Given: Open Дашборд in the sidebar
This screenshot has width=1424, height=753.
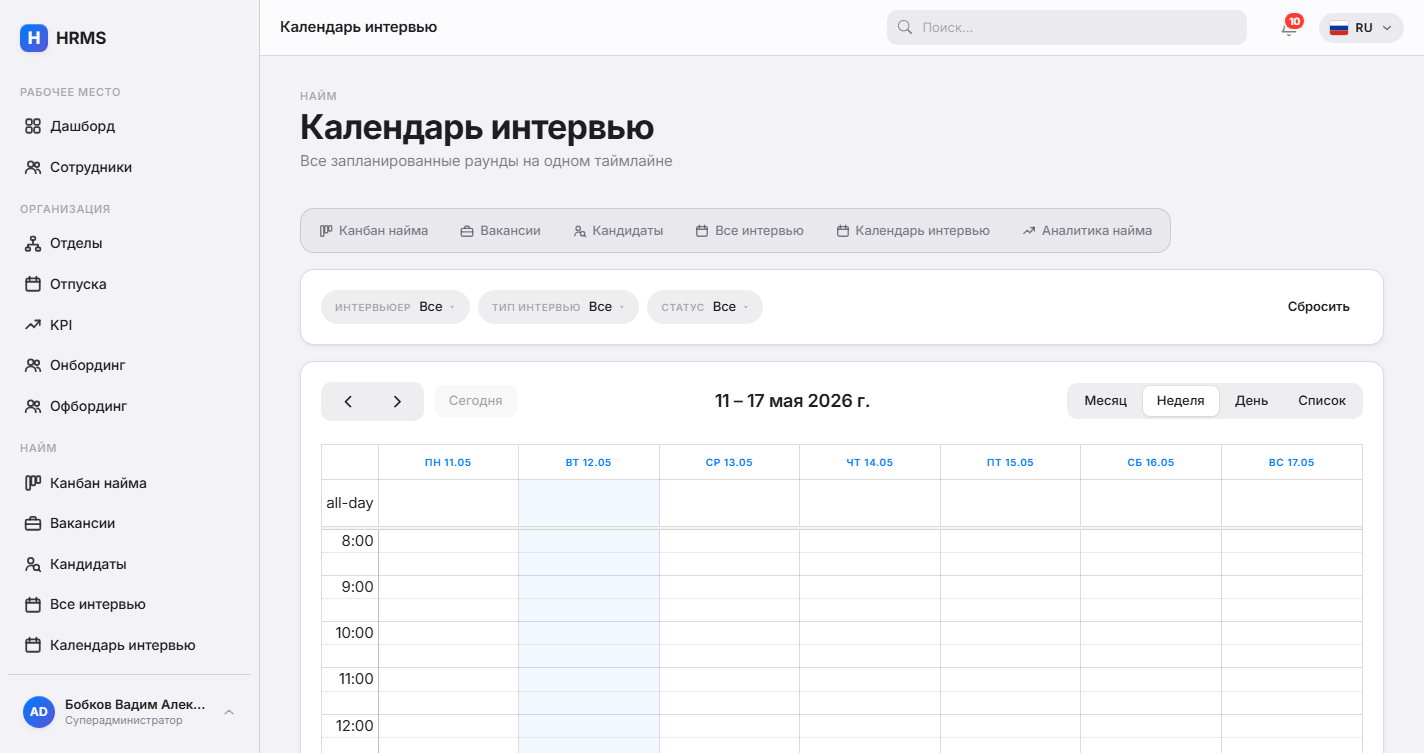Looking at the screenshot, I should click(129, 127).
